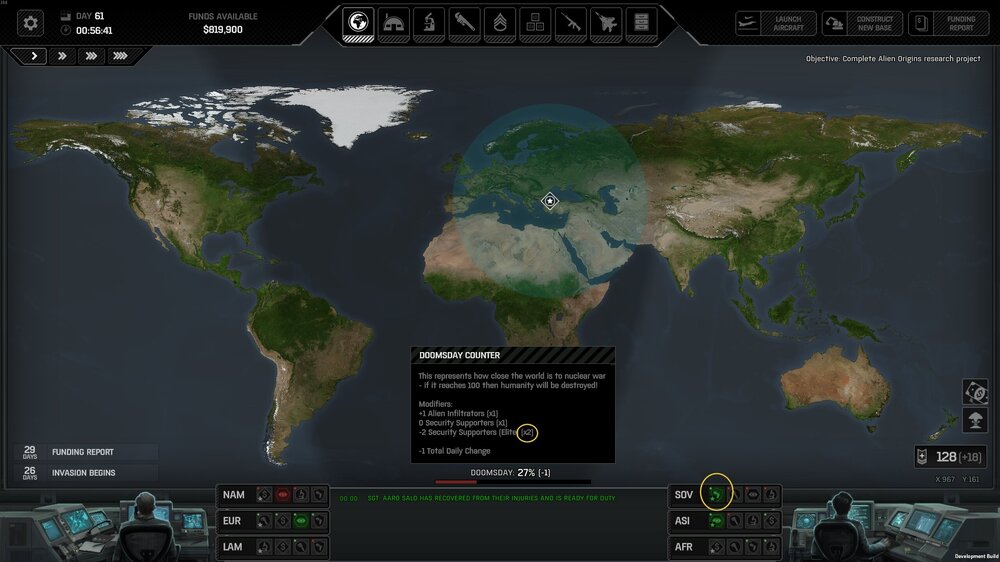Click the Alien Origins objective text

893,58
